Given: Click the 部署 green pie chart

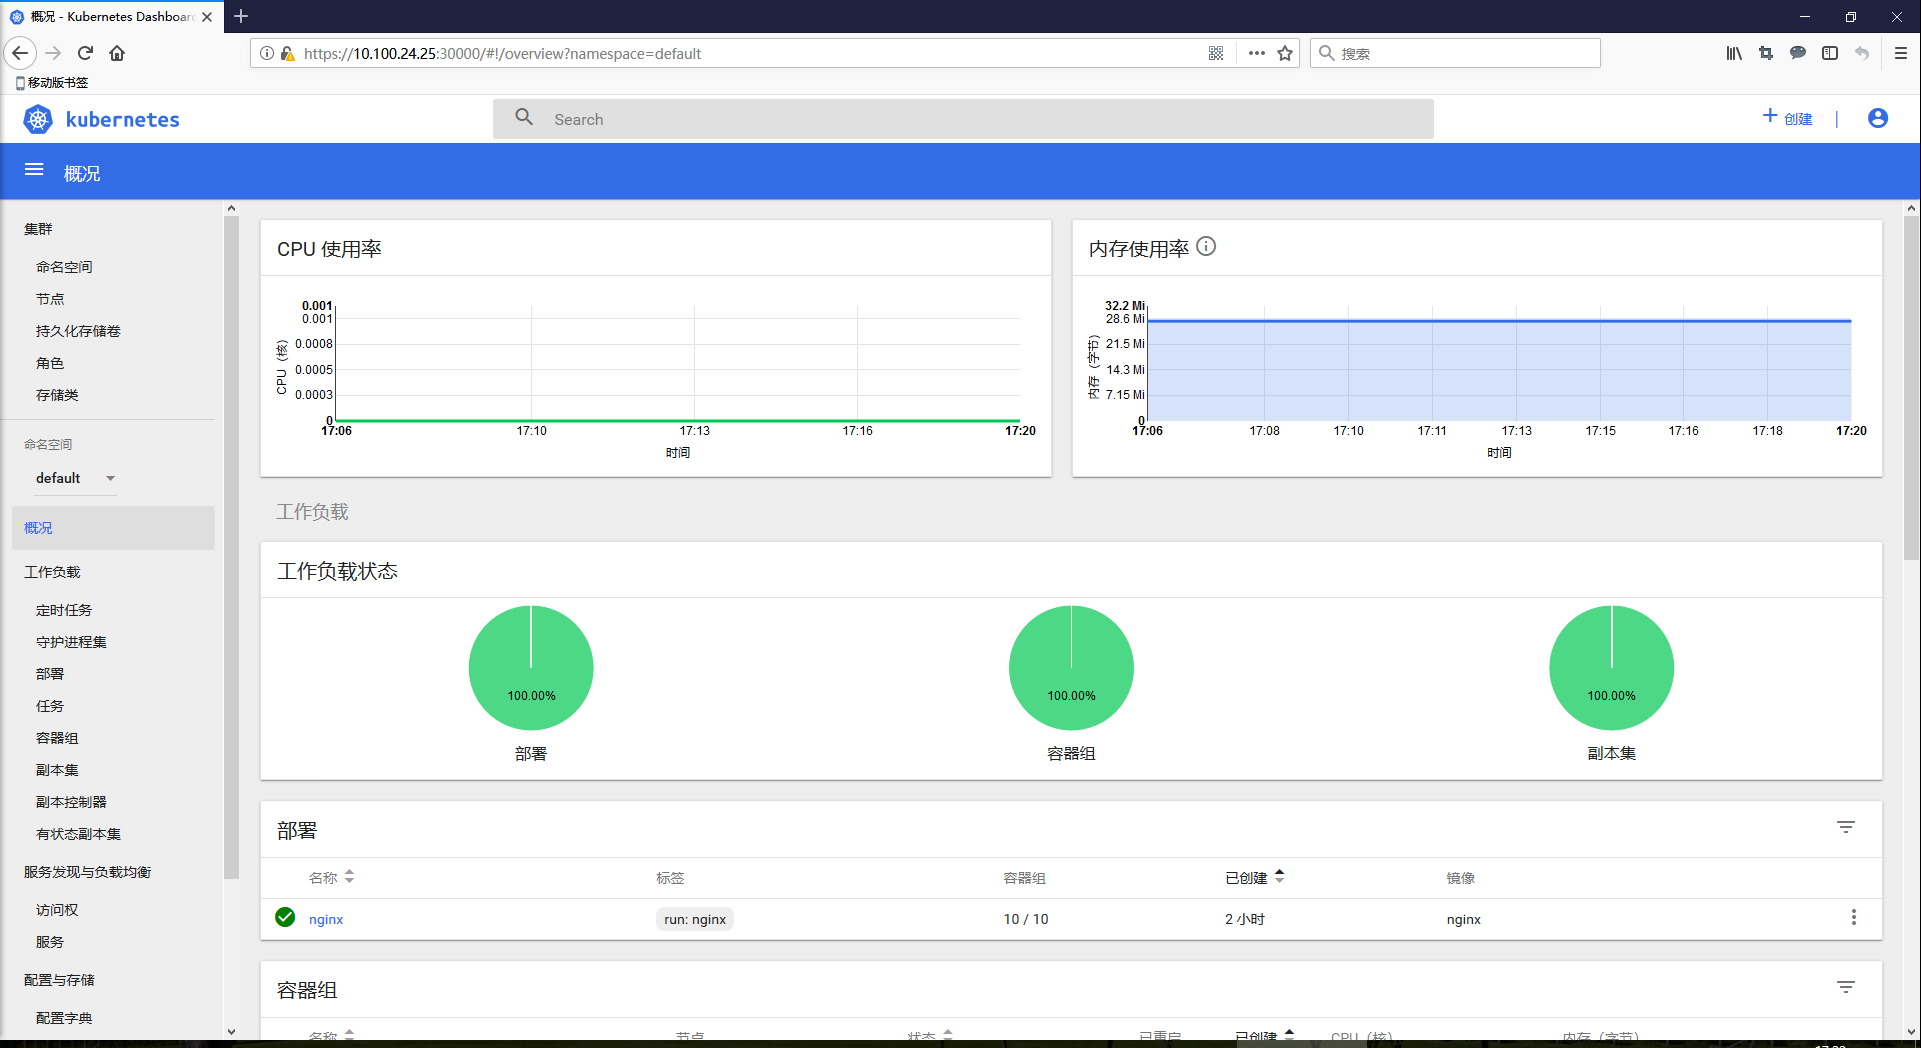Looking at the screenshot, I should pos(531,667).
